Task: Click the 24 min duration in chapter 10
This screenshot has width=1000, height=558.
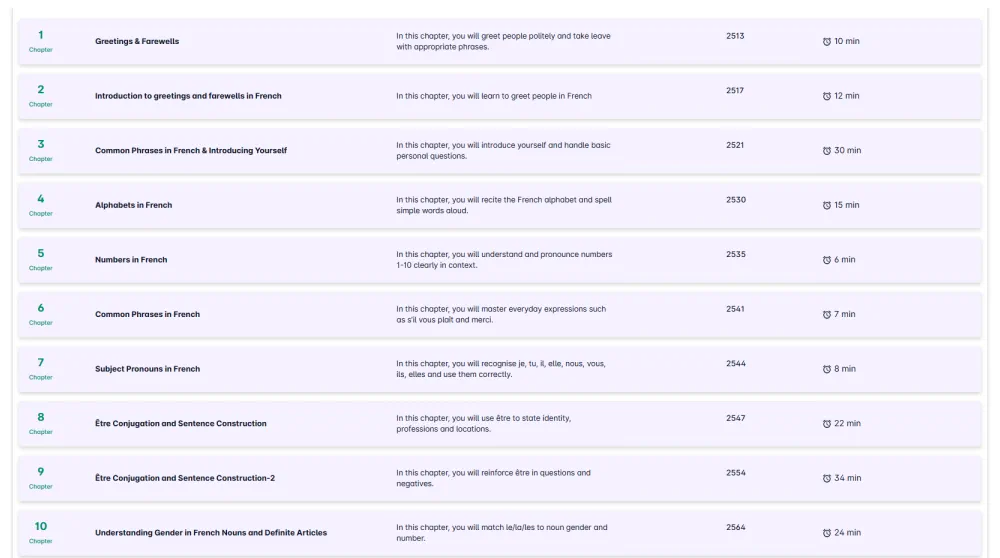Action: 848,532
